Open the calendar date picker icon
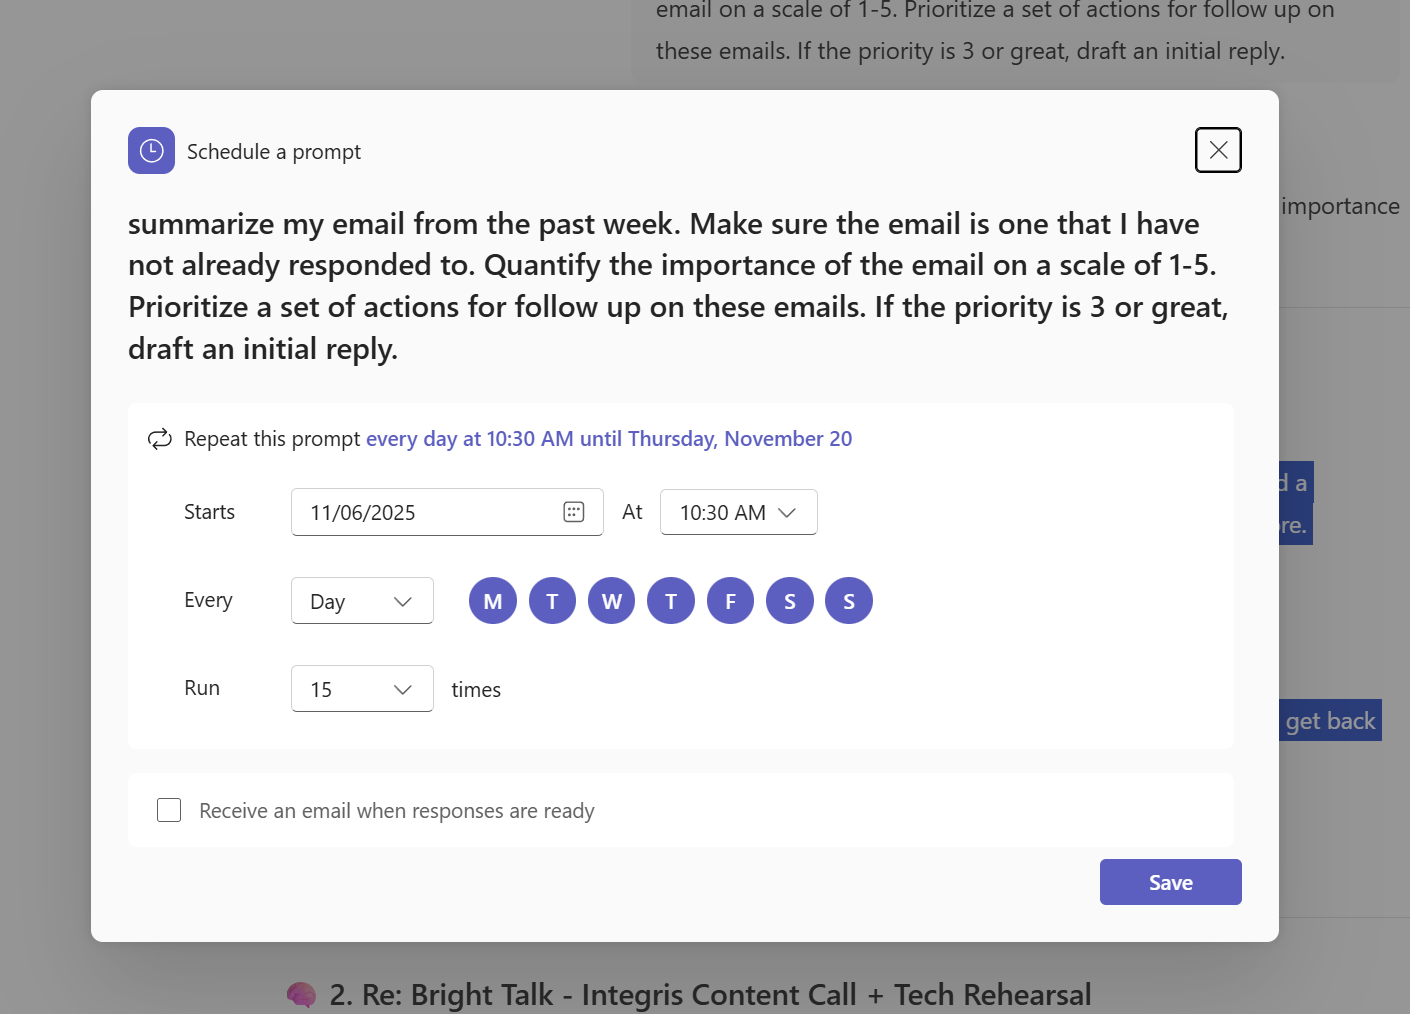1410x1014 pixels. 574,512
